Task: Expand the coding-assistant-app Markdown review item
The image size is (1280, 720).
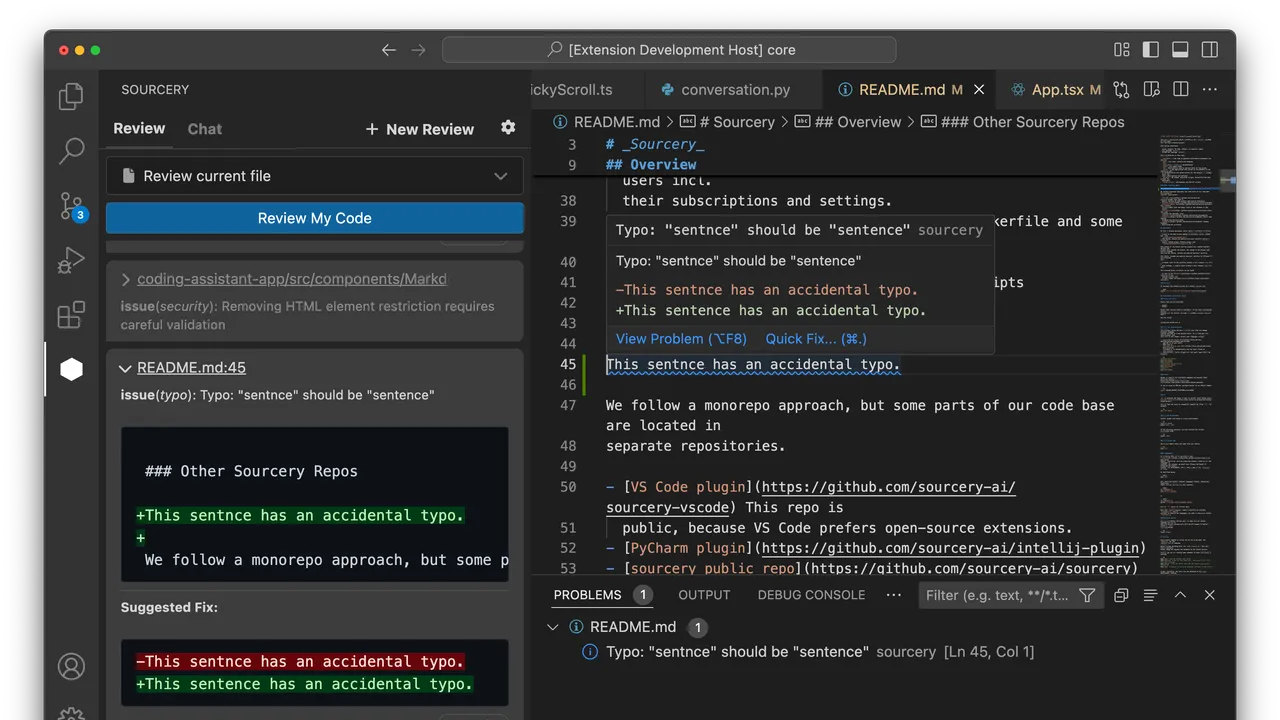Action: click(x=126, y=279)
